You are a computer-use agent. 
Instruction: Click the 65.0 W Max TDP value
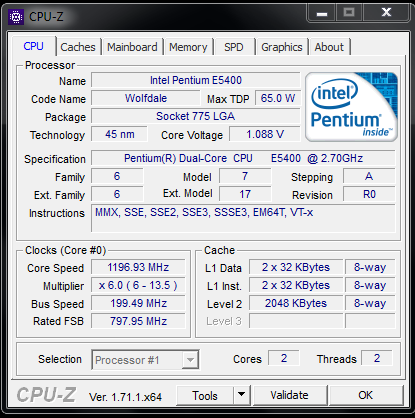coord(278,98)
